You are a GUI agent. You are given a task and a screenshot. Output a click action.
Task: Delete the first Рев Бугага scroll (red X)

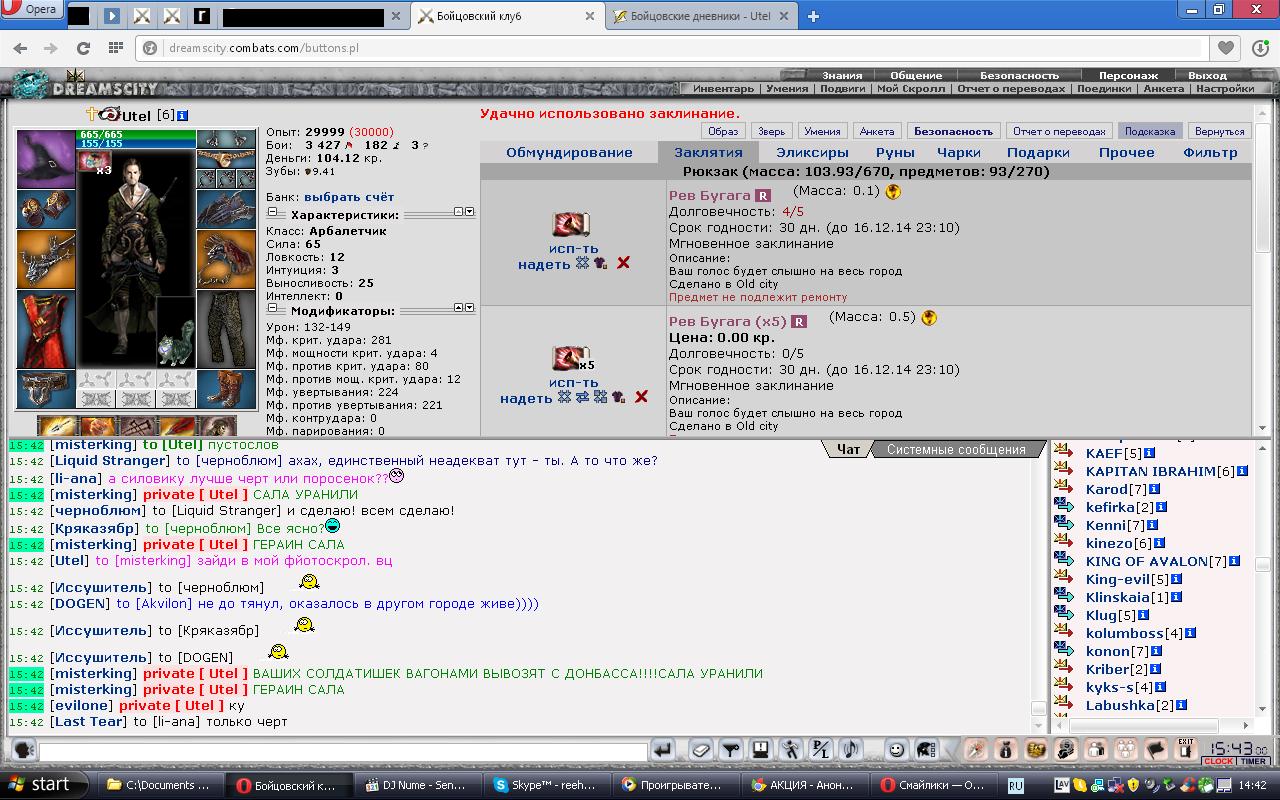click(623, 263)
